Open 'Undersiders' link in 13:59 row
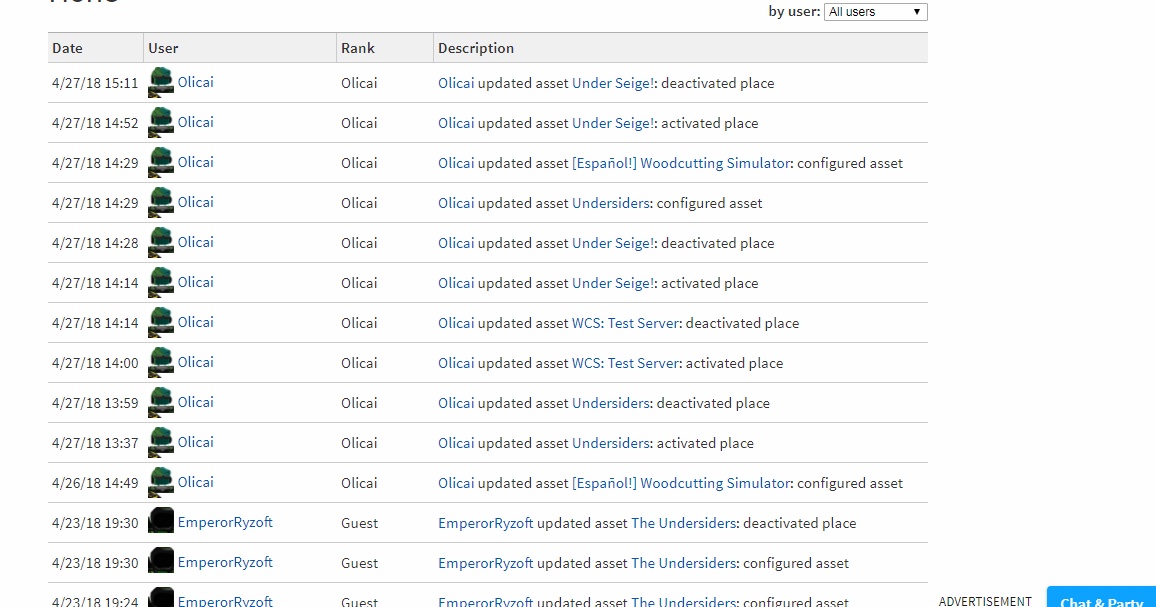Screen dimensions: 1156x607 (x=611, y=403)
